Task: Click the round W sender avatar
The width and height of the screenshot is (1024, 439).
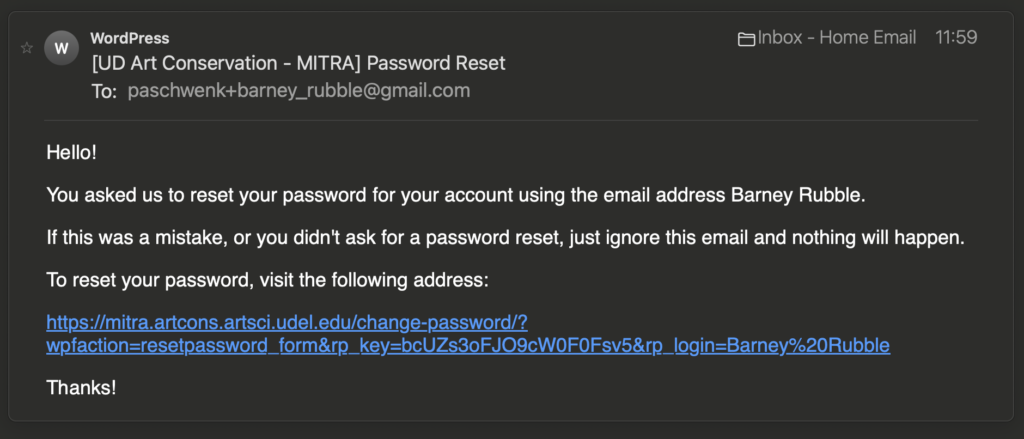Action: tap(61, 47)
